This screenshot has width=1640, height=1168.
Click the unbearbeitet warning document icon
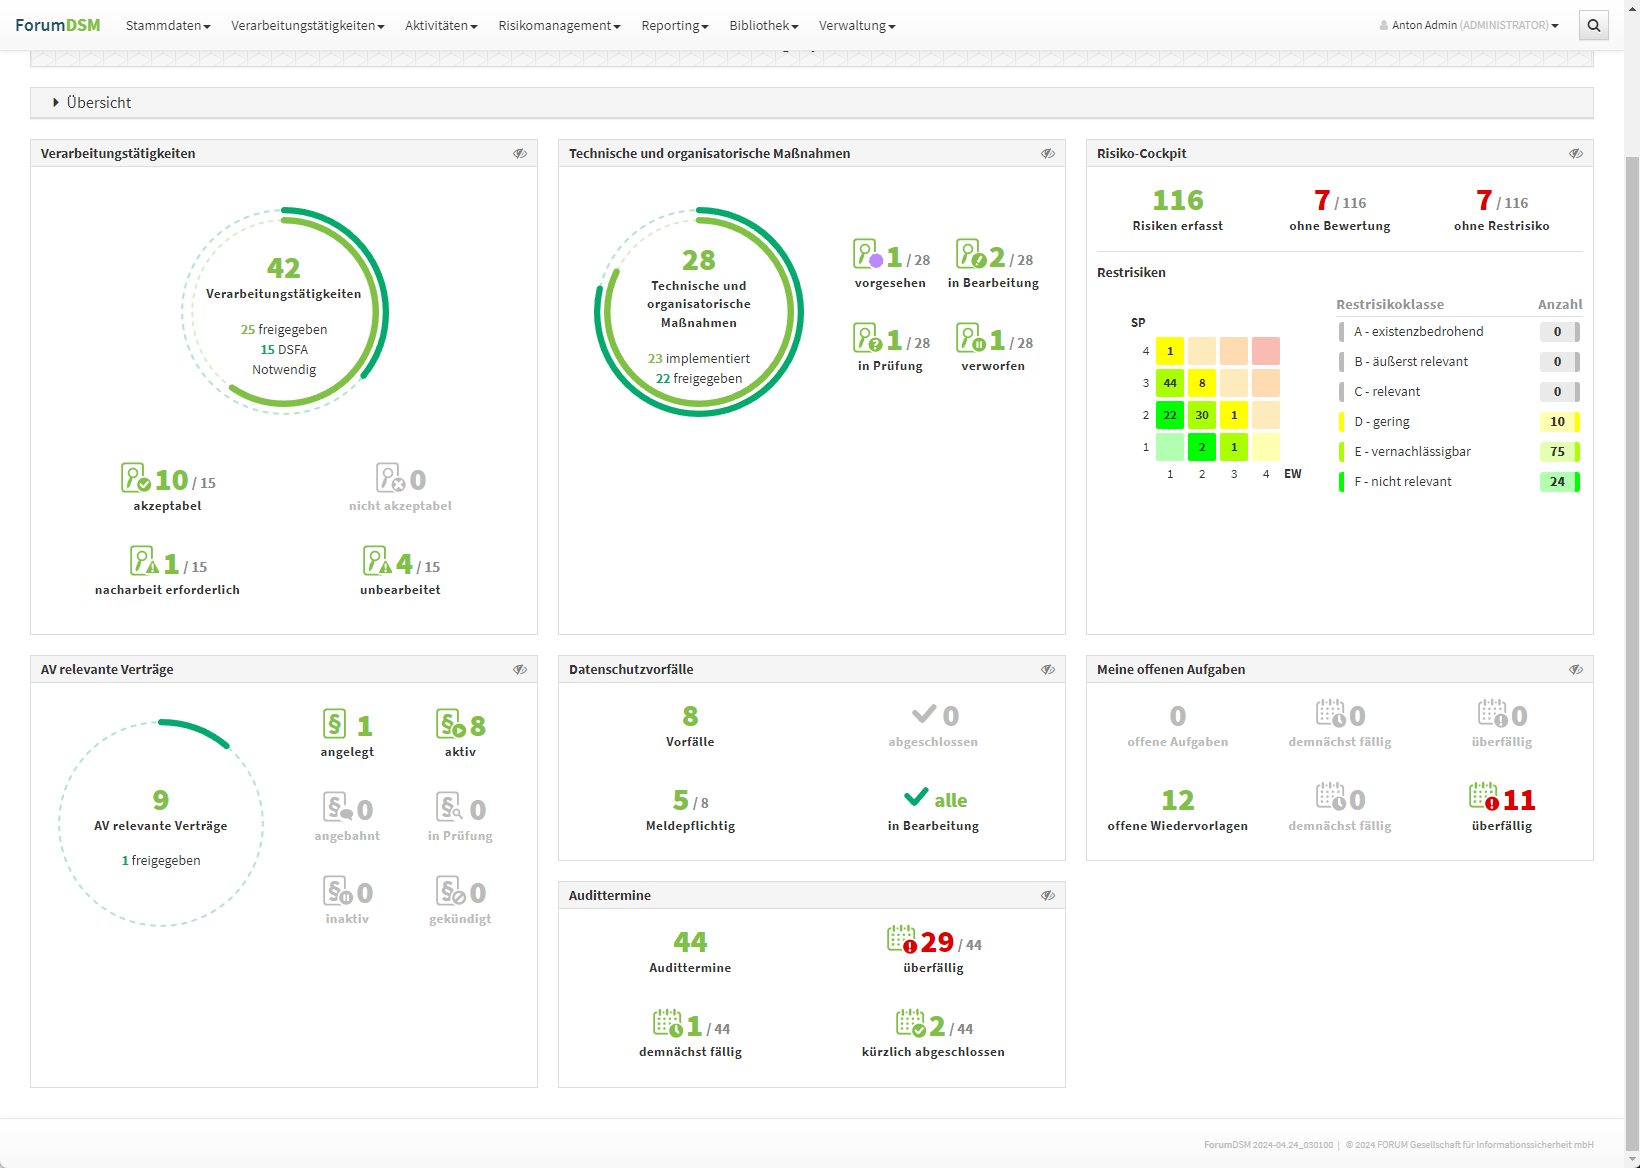pyautogui.click(x=377, y=561)
